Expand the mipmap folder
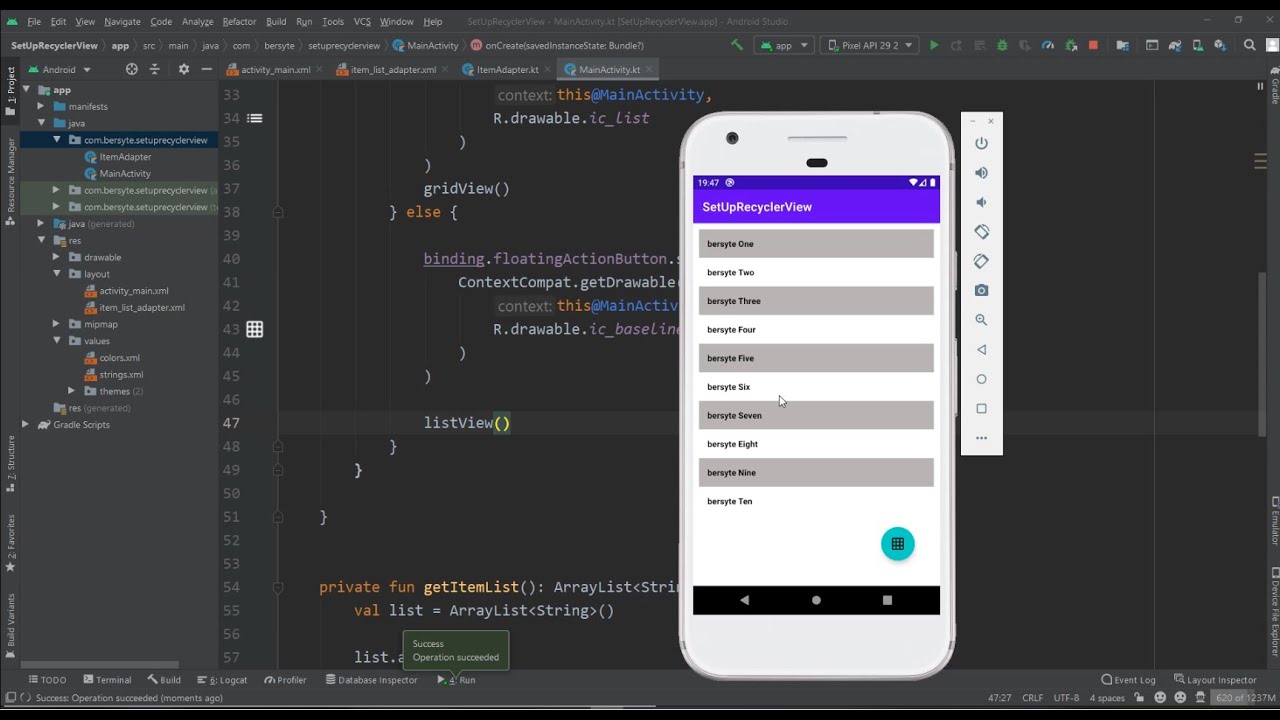1280x720 pixels. pyautogui.click(x=57, y=324)
